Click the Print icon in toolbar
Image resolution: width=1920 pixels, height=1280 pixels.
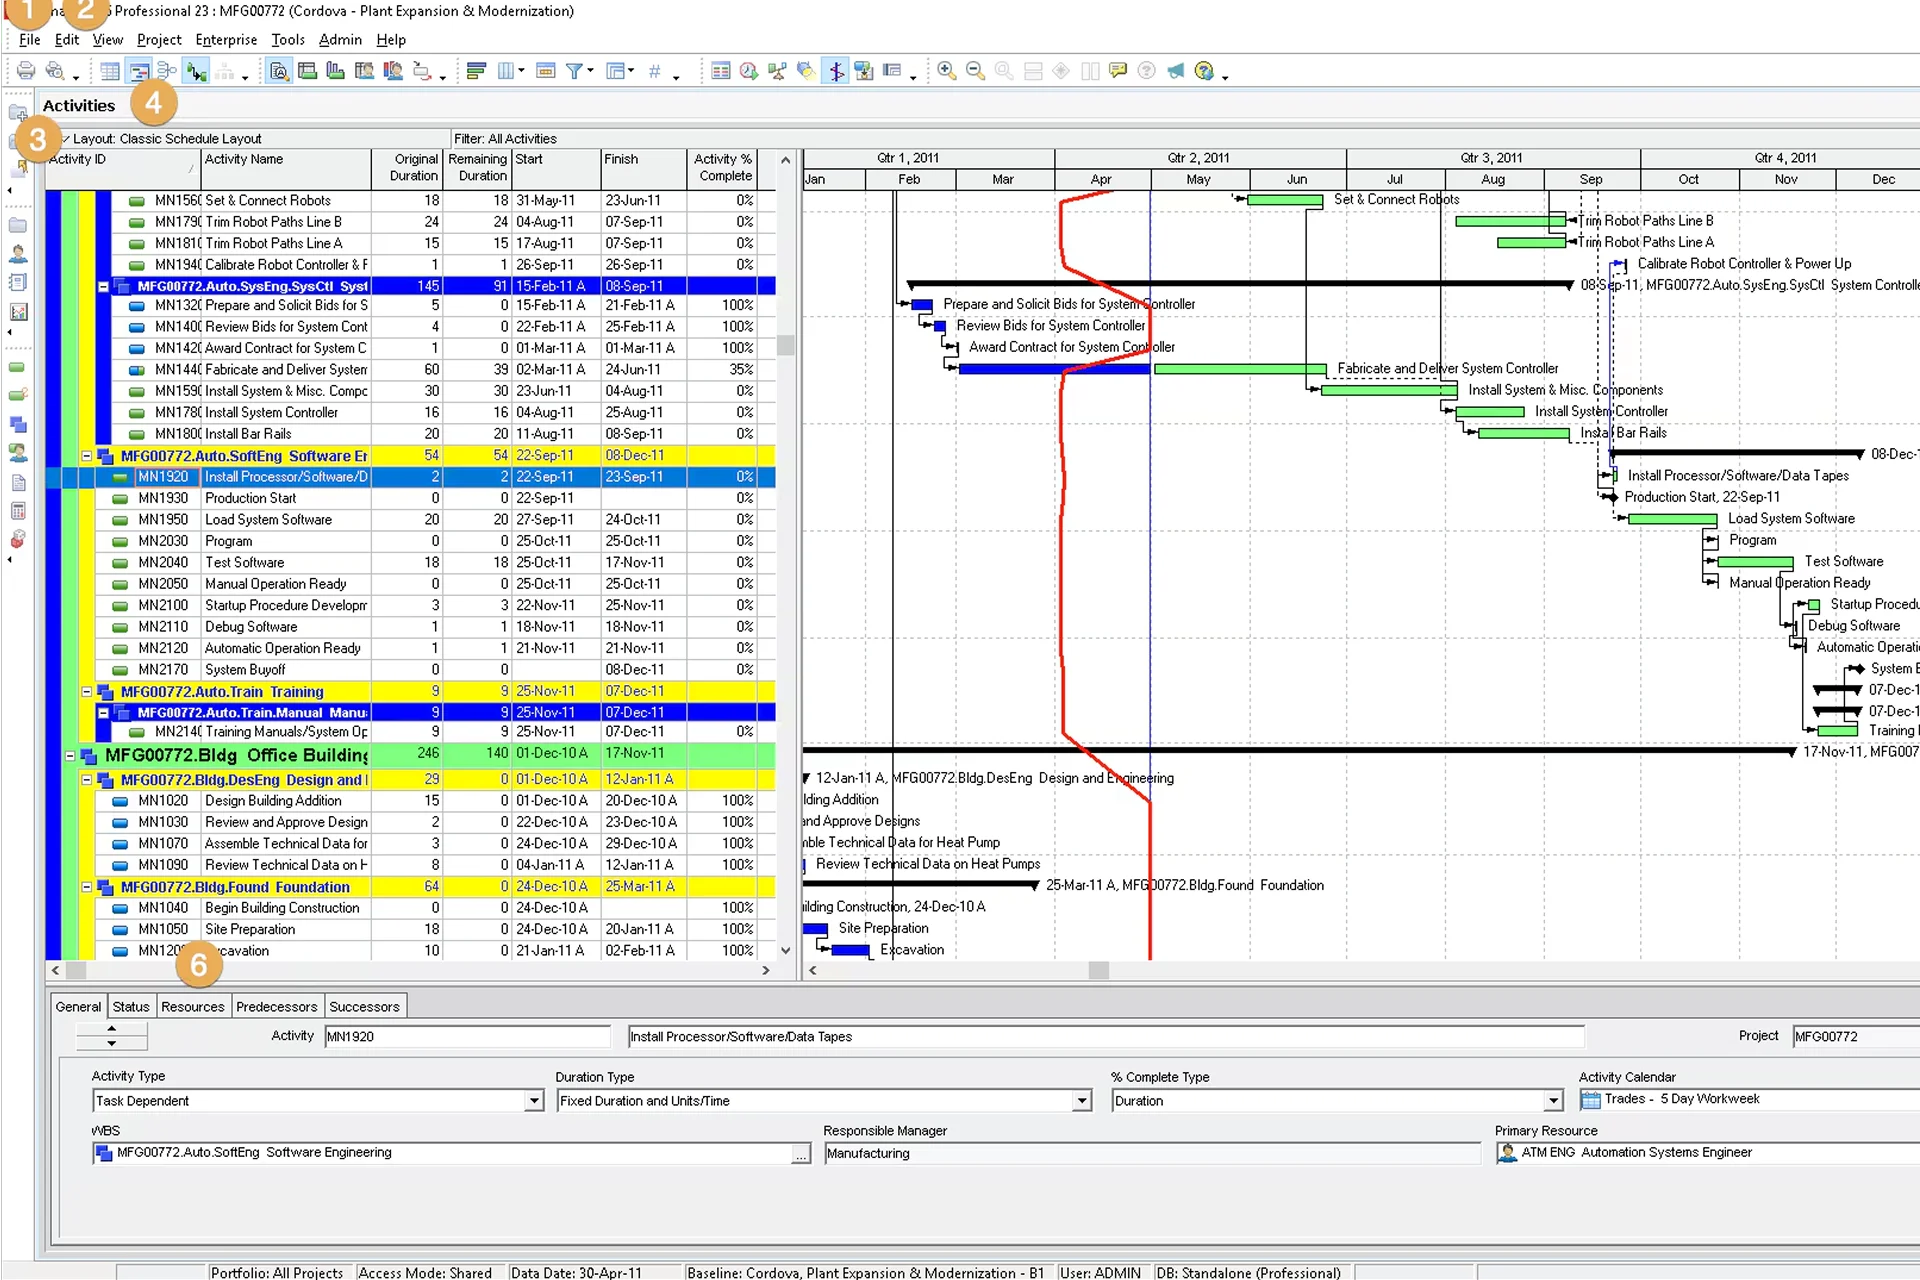point(26,71)
